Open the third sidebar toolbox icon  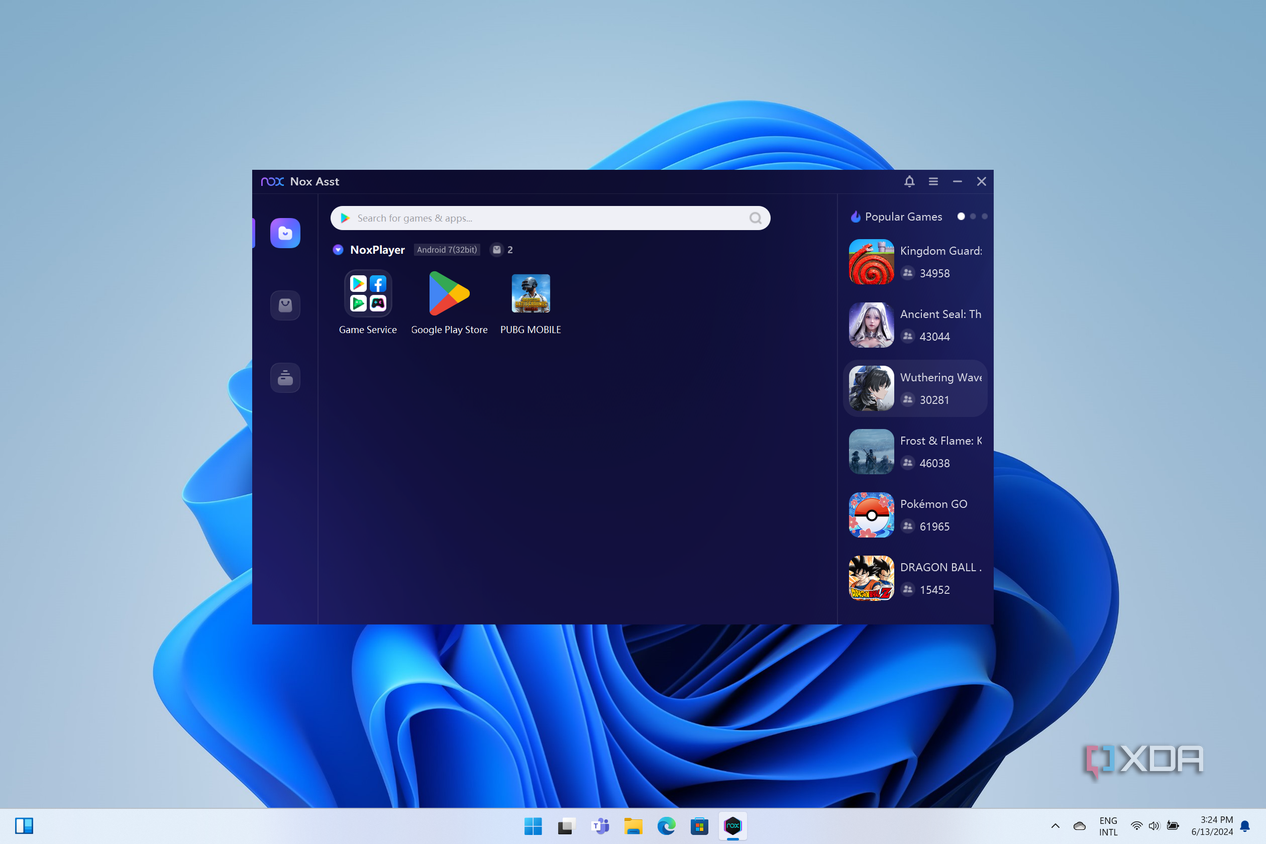pyautogui.click(x=285, y=377)
